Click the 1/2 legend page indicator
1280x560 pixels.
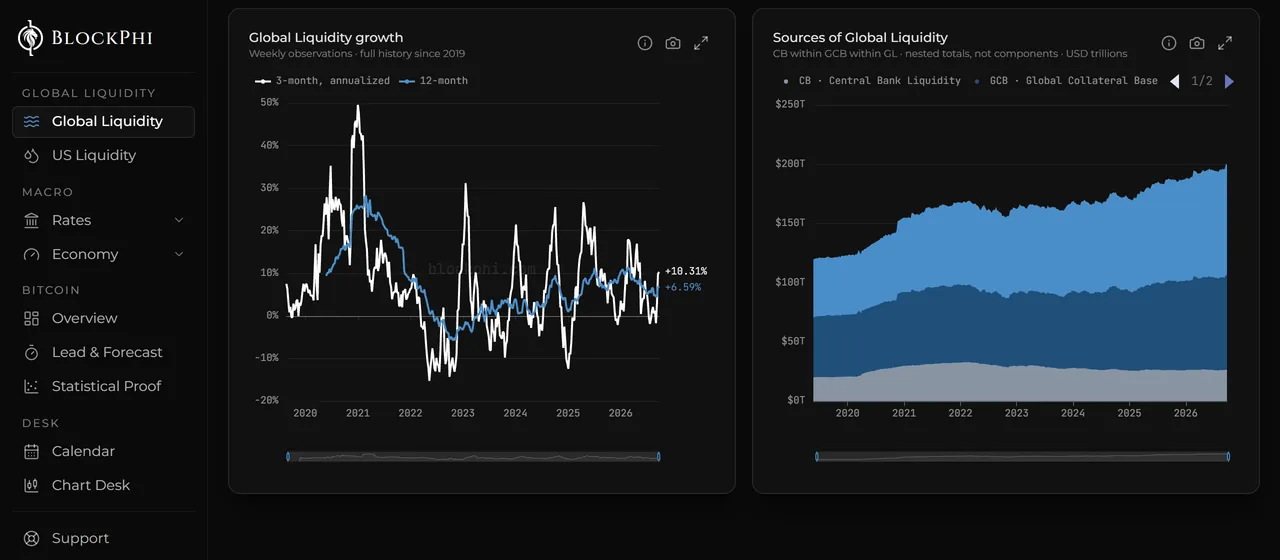click(1202, 81)
